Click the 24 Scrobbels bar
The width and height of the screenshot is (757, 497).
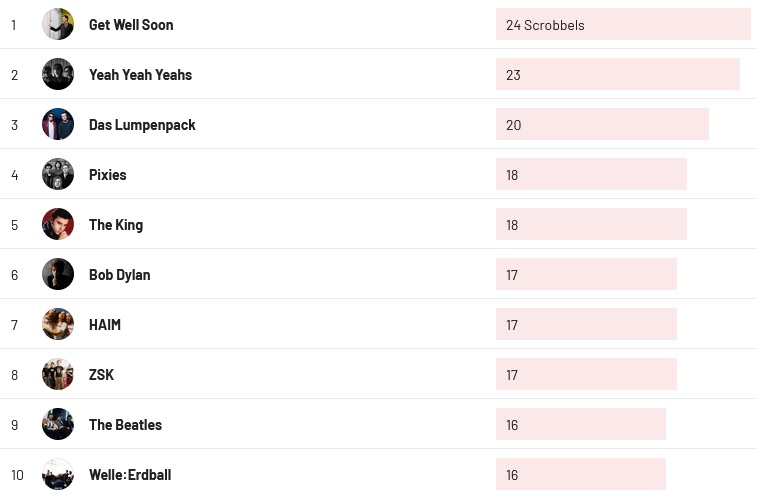tap(623, 25)
